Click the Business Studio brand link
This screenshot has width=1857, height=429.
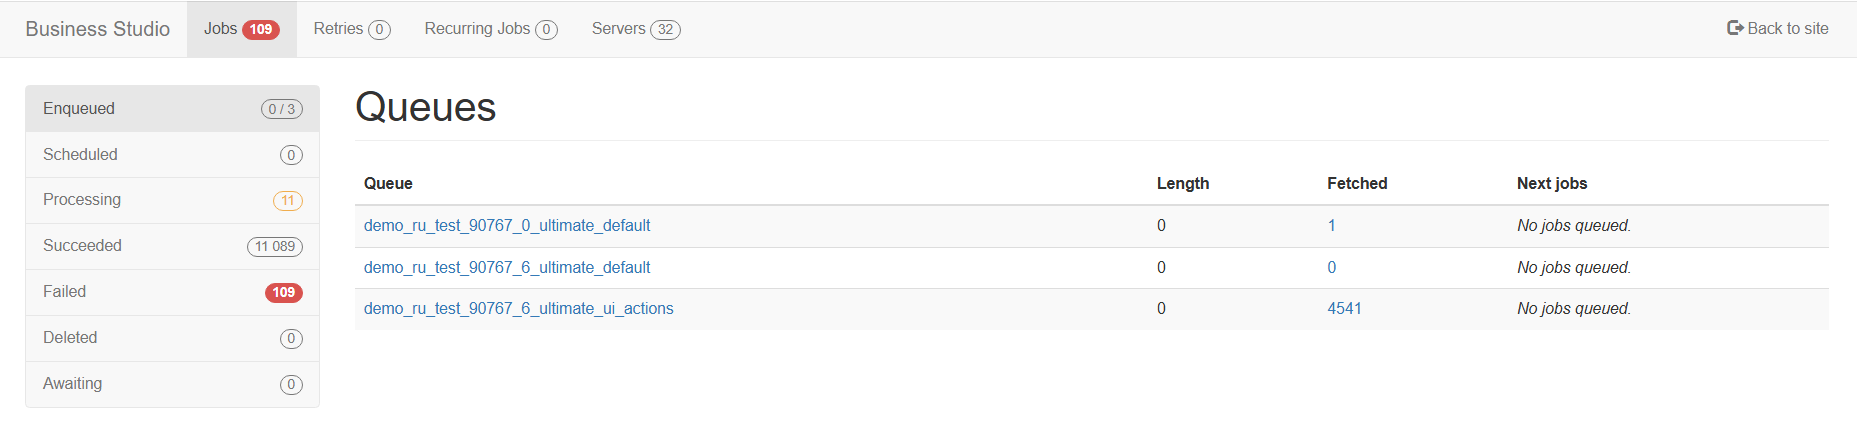click(98, 29)
